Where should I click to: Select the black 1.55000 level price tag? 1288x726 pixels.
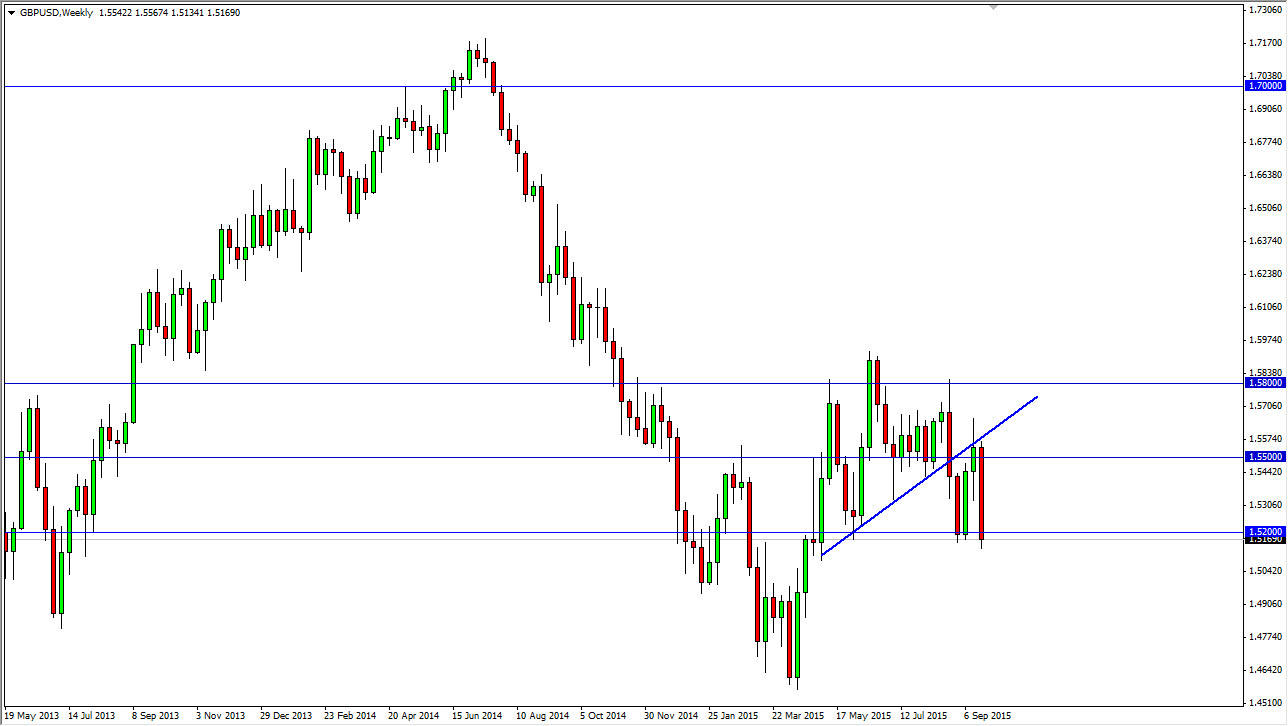pos(1265,456)
